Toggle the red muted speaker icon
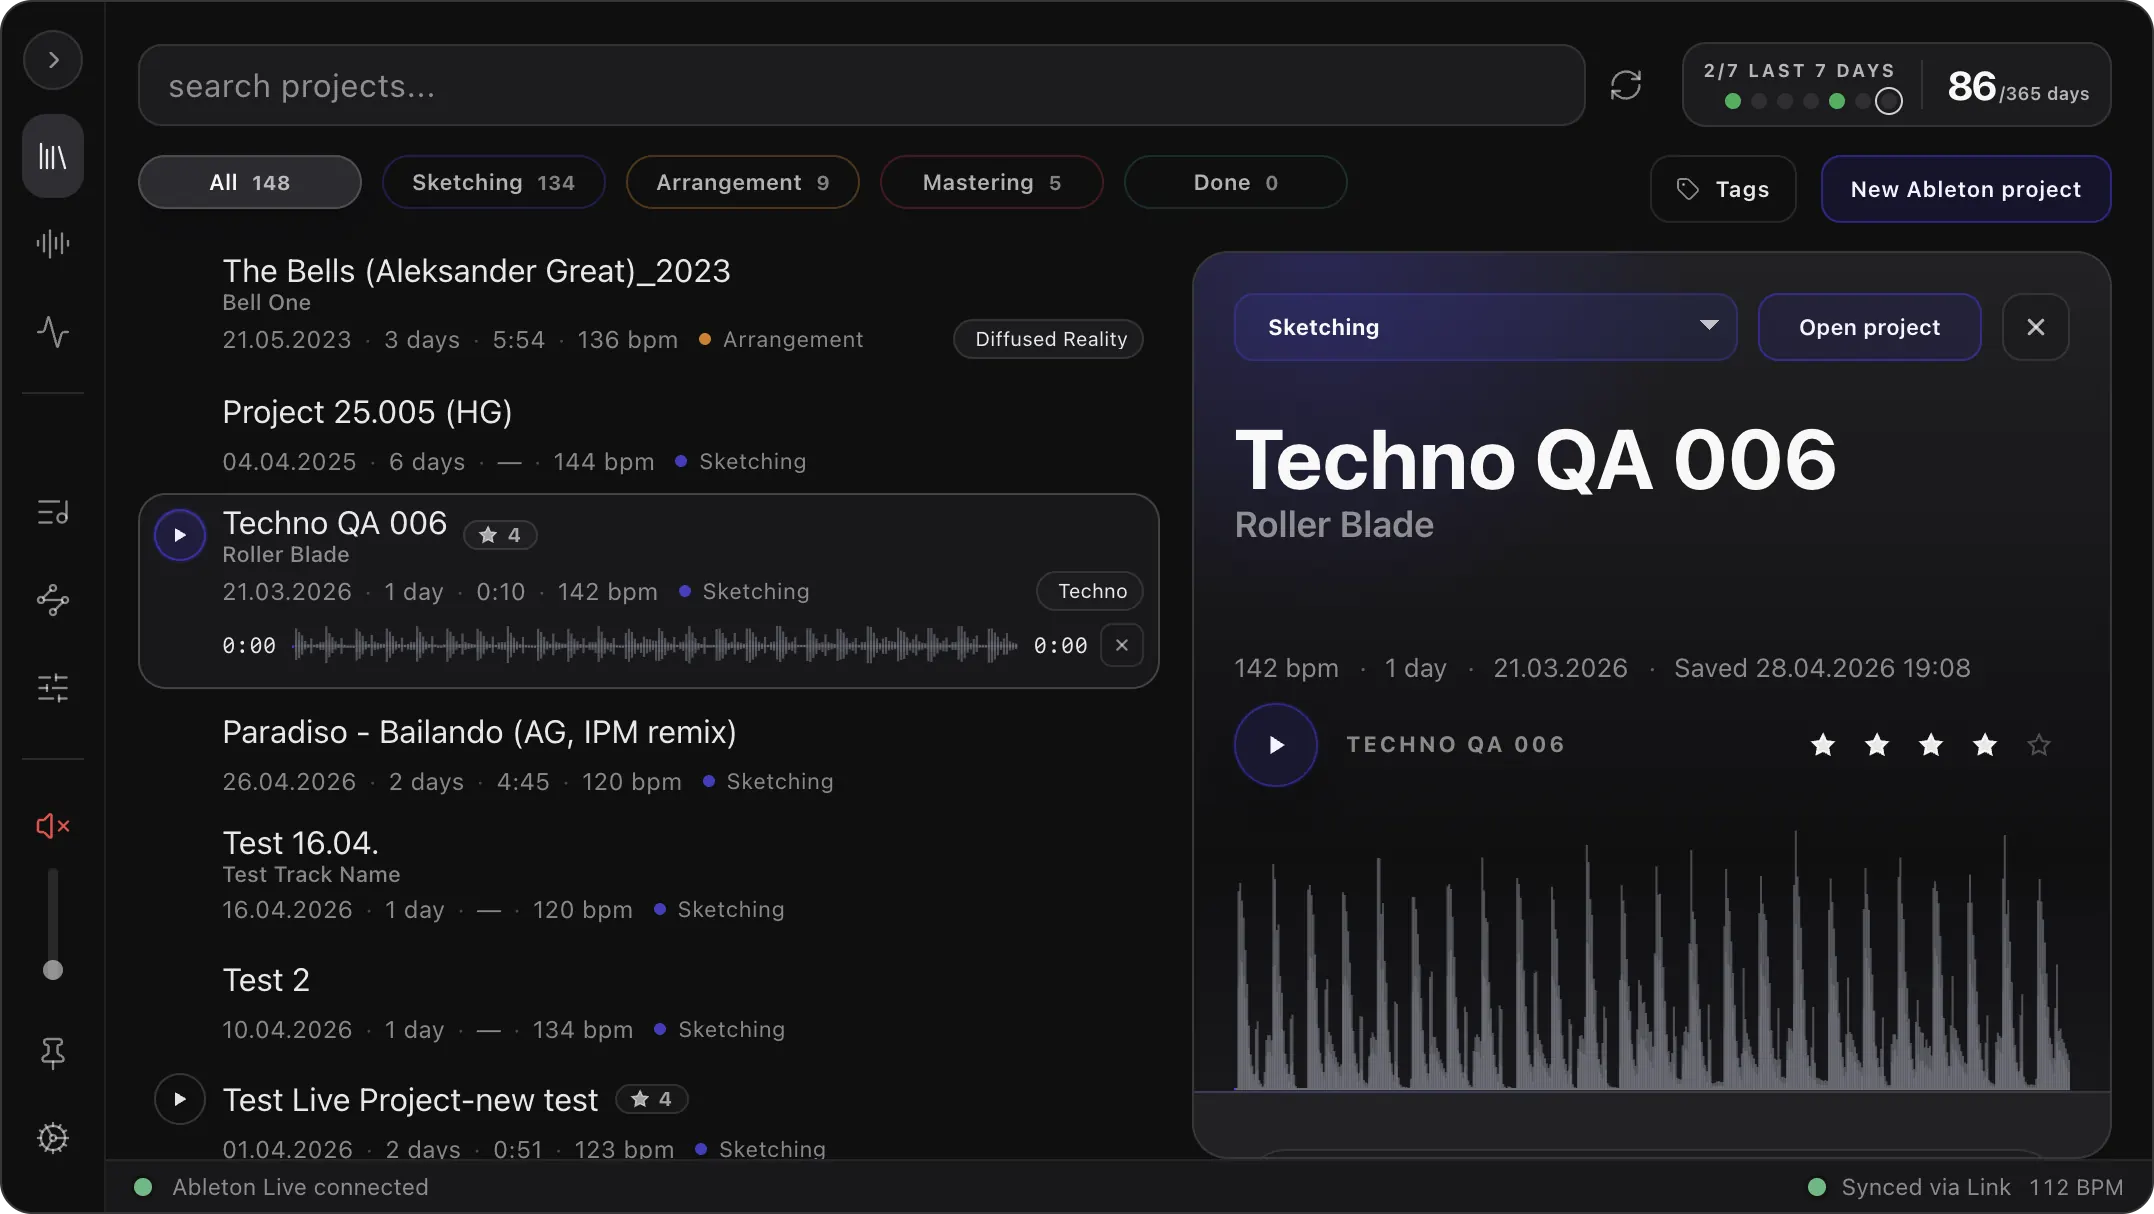 point(53,826)
